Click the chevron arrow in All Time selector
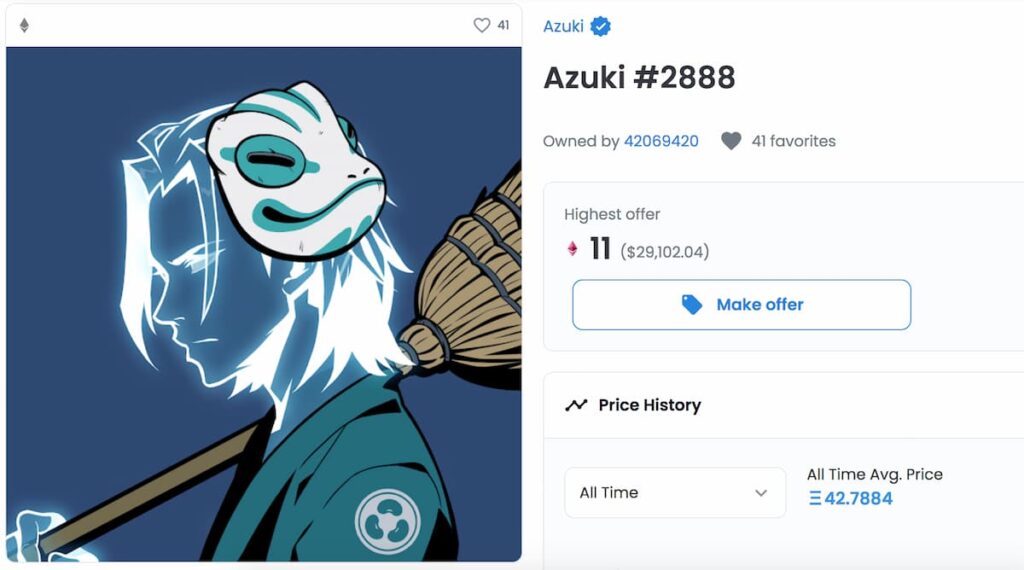1024x570 pixels. [x=761, y=493]
